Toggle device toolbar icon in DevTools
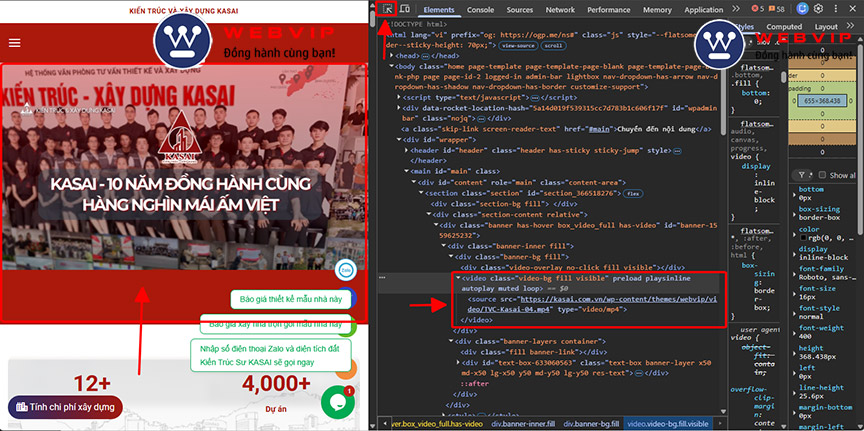 [x=404, y=9]
